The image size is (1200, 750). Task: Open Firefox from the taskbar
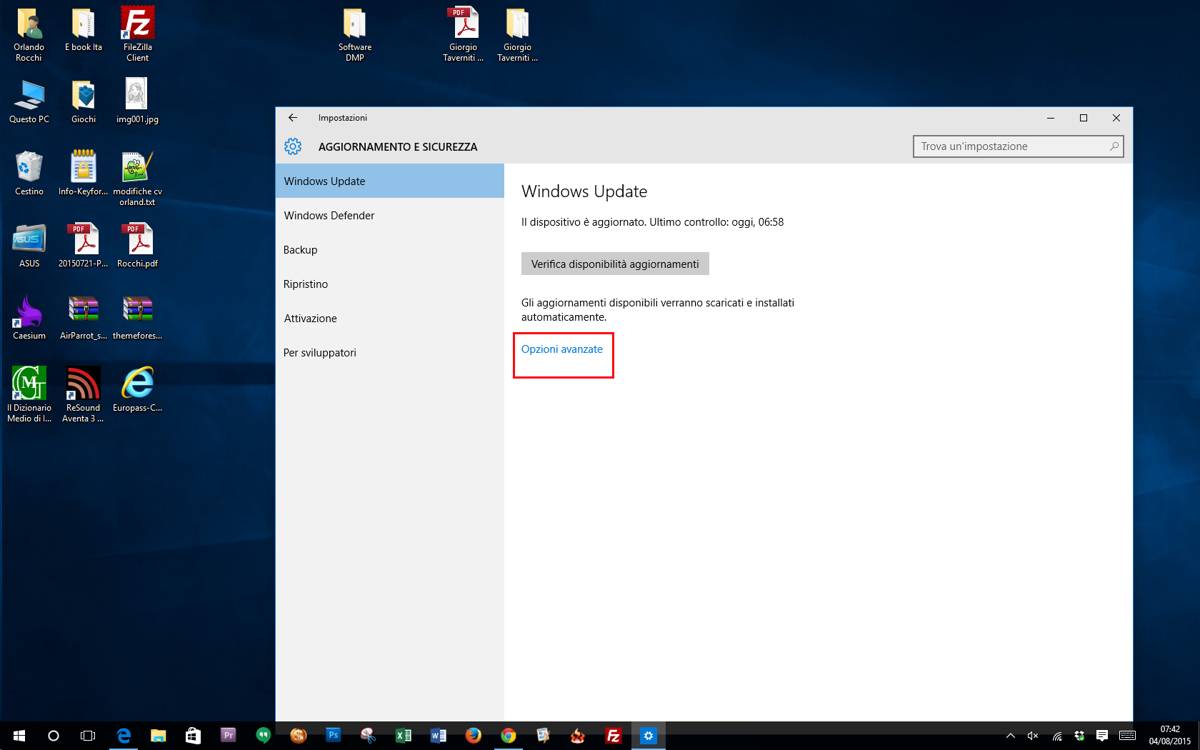[473, 736]
